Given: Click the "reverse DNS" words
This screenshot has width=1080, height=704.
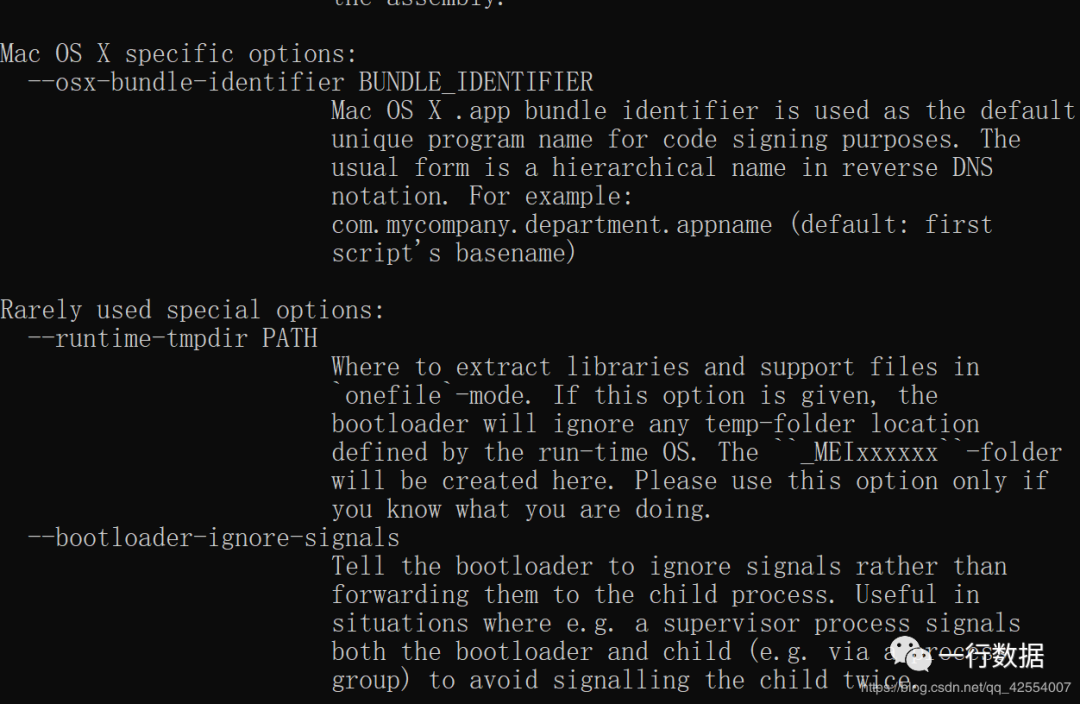Looking at the screenshot, I should pyautogui.click(x=917, y=167).
